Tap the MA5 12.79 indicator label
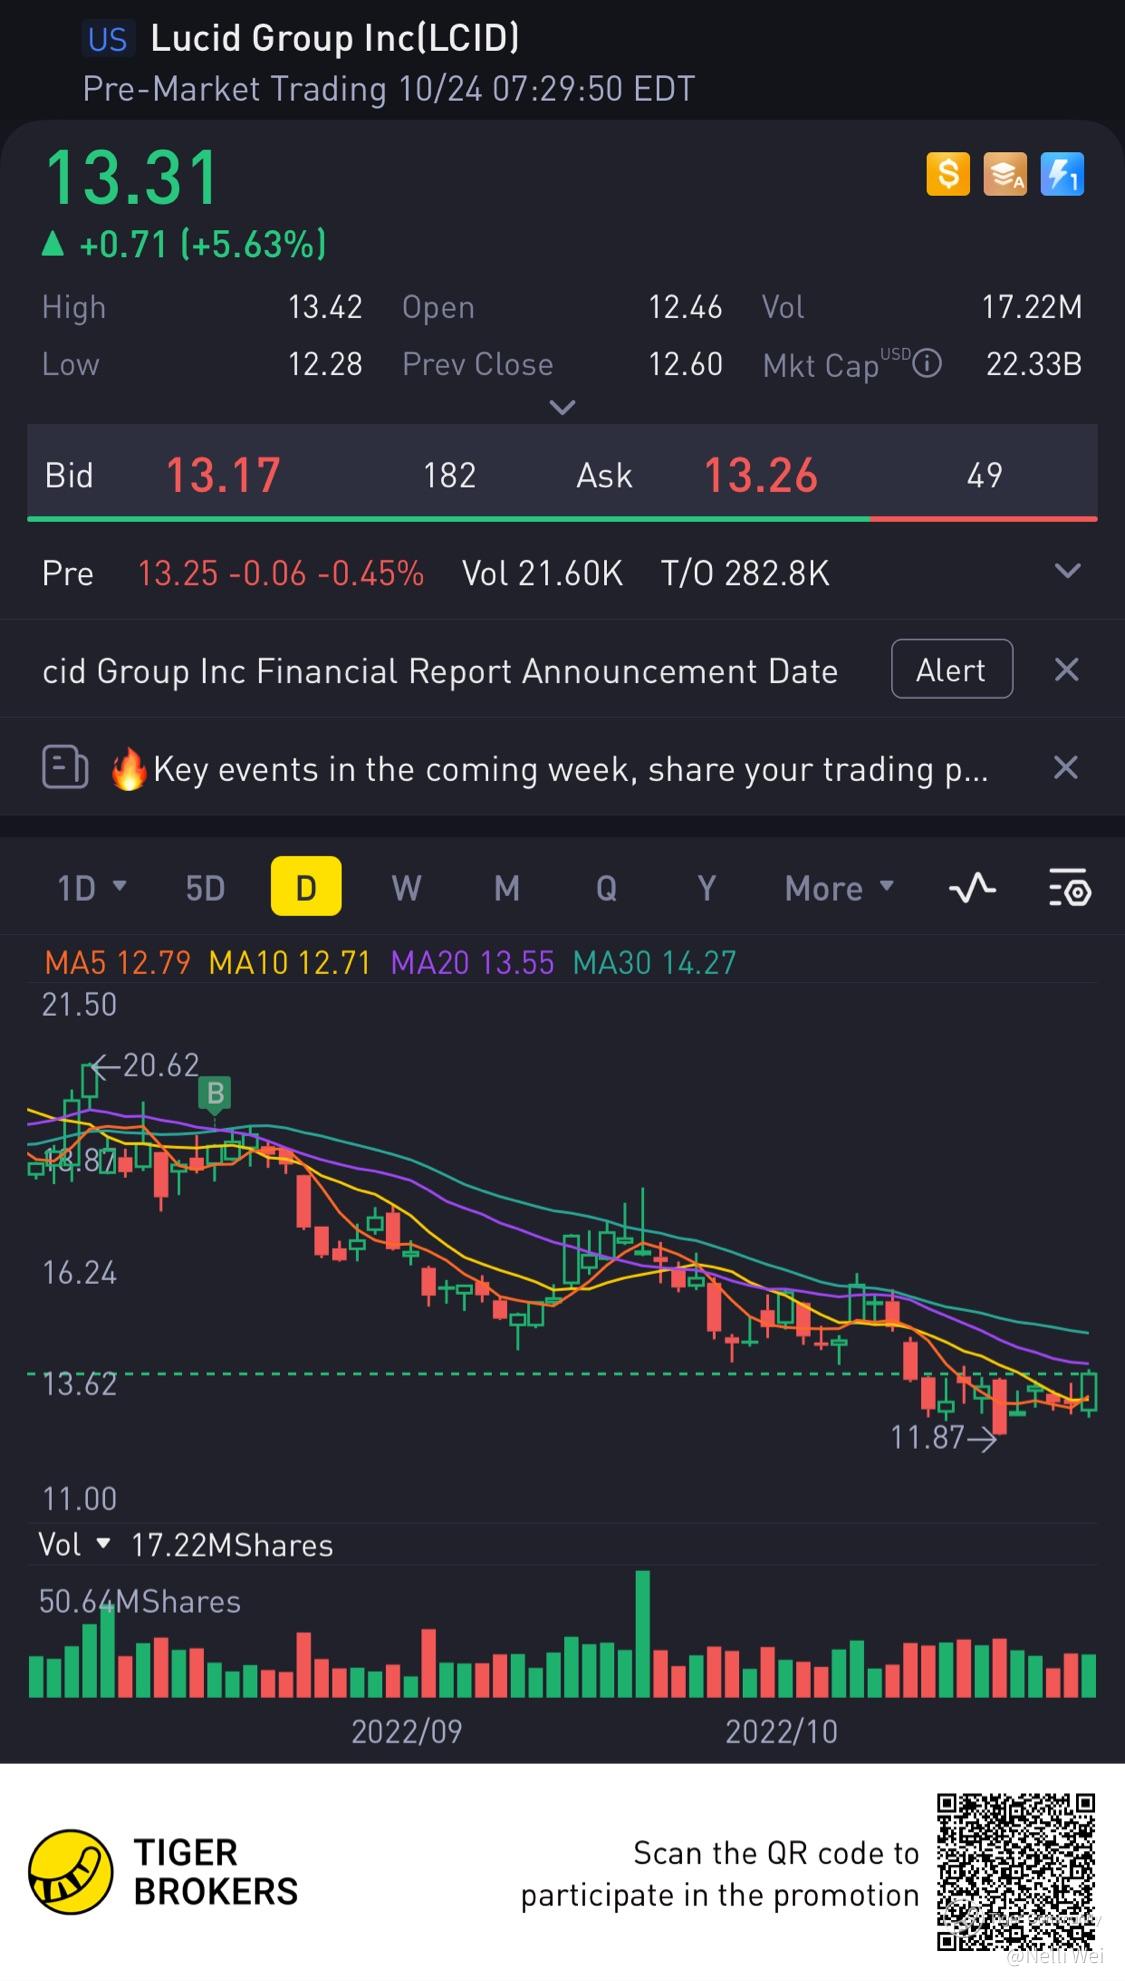This screenshot has height=1981, width=1125. 118,963
